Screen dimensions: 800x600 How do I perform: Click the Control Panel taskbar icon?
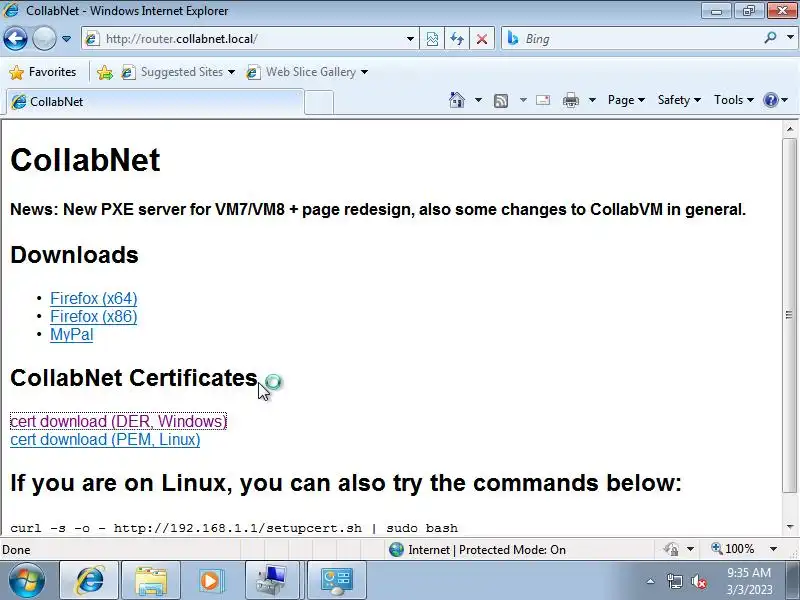pyautogui.click(x=336, y=580)
